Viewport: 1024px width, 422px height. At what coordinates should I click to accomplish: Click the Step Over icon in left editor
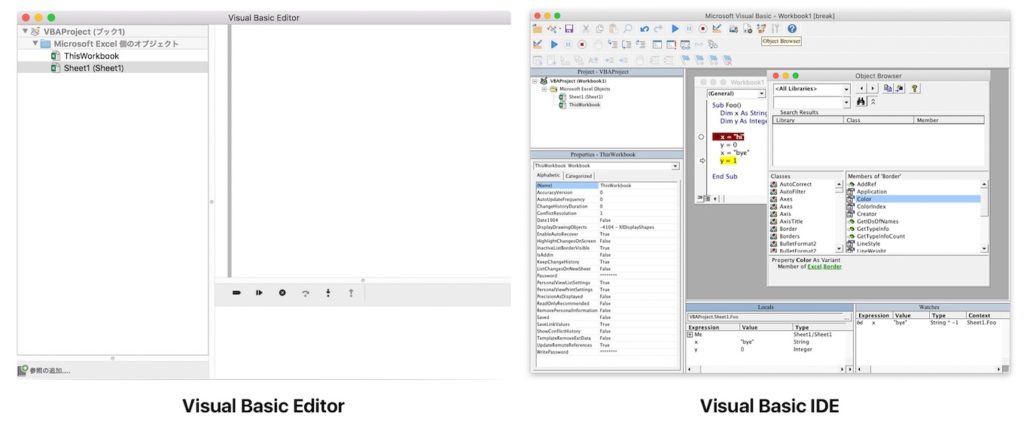click(x=305, y=293)
